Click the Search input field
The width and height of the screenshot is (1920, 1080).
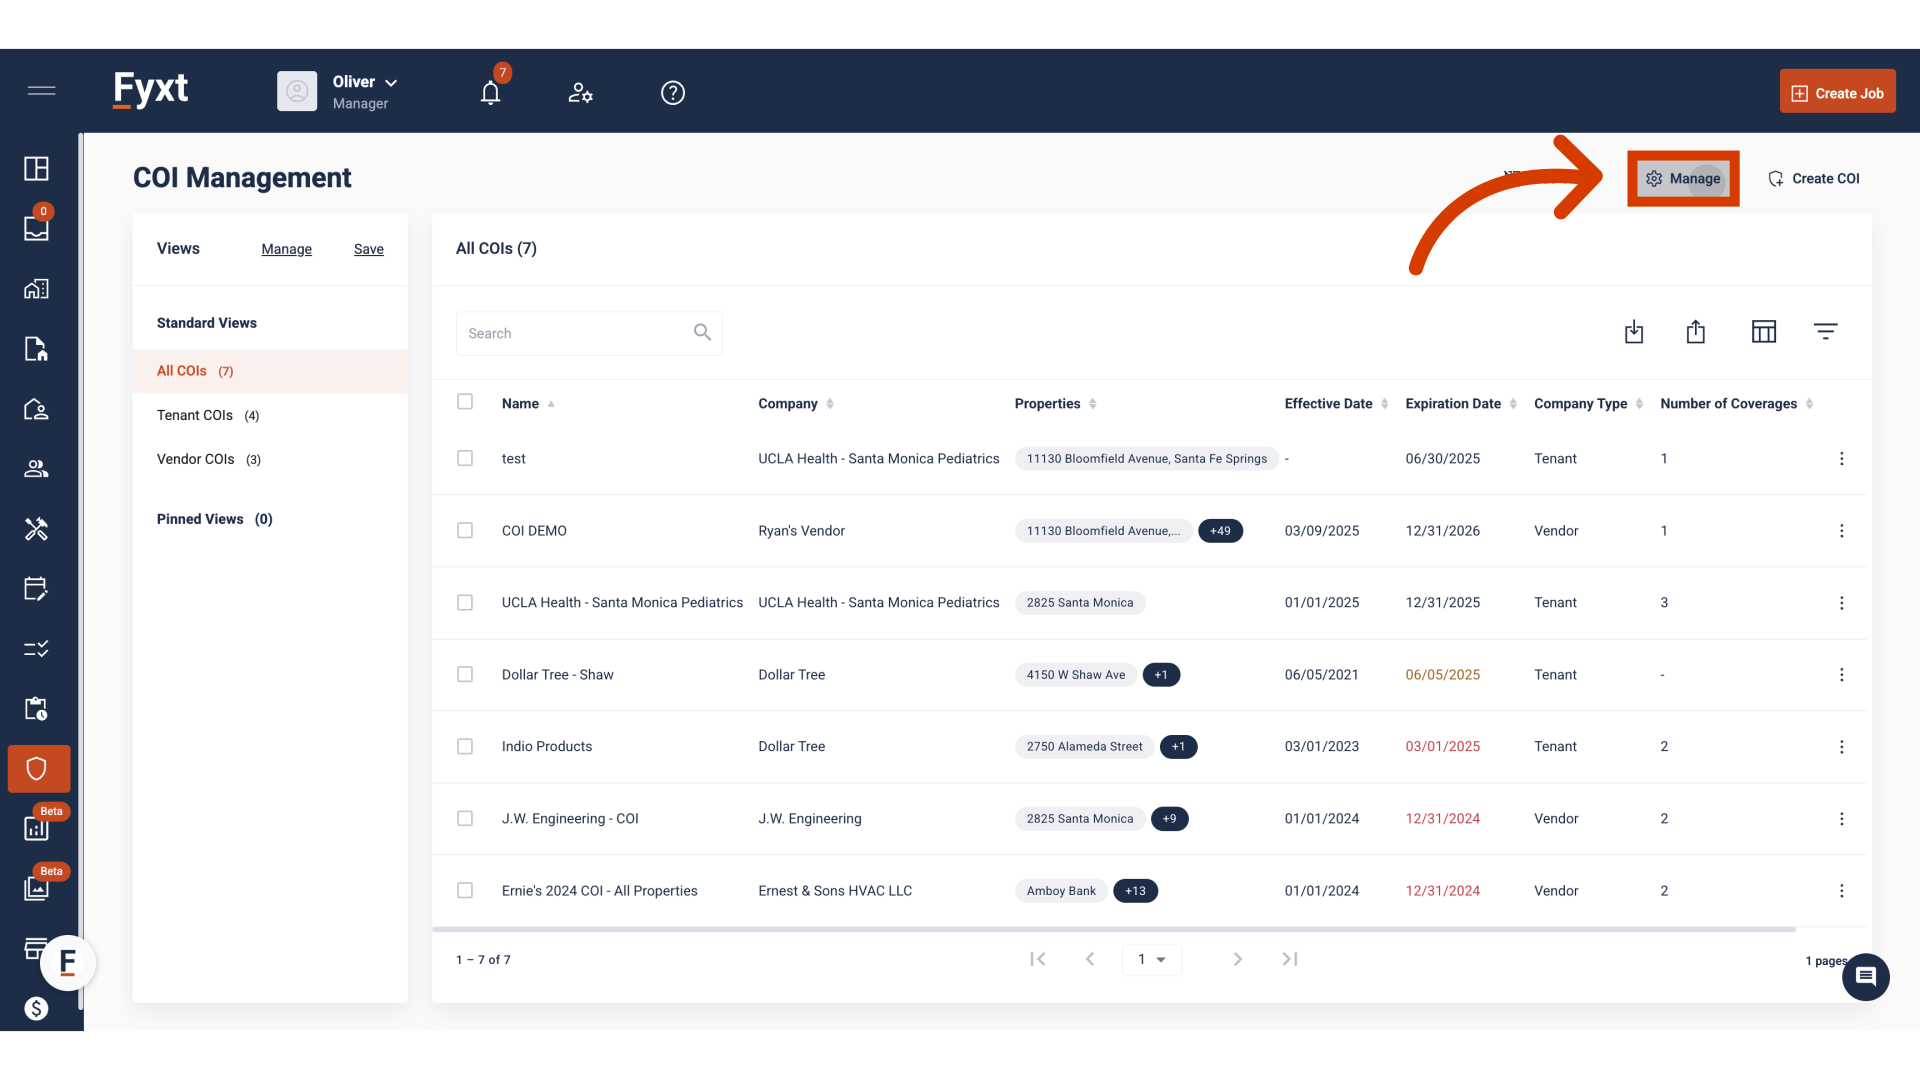coord(575,333)
